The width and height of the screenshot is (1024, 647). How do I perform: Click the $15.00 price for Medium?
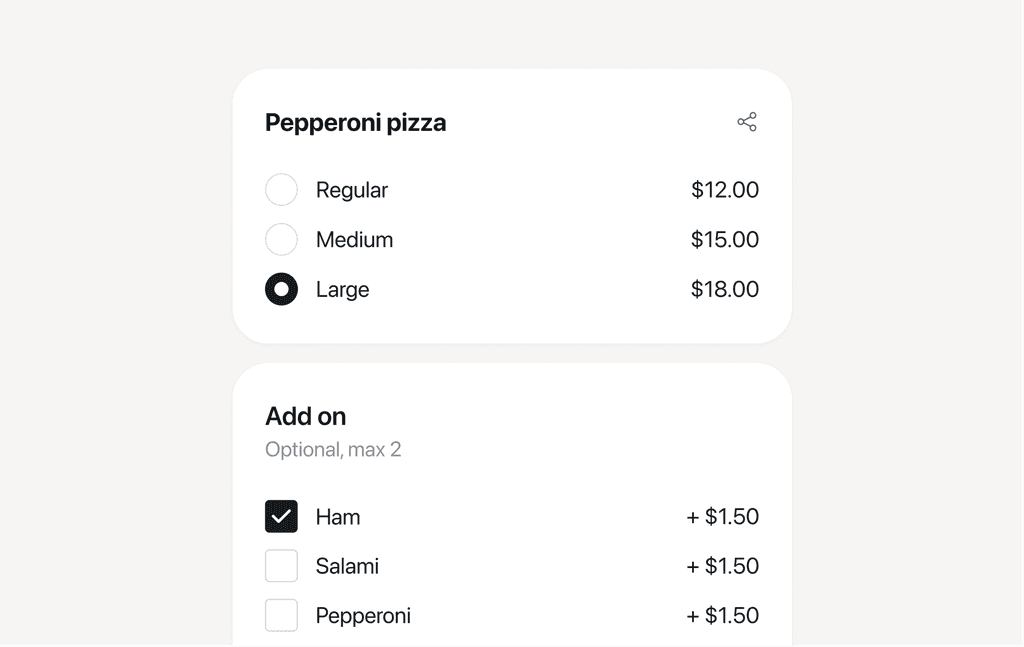[x=725, y=239]
